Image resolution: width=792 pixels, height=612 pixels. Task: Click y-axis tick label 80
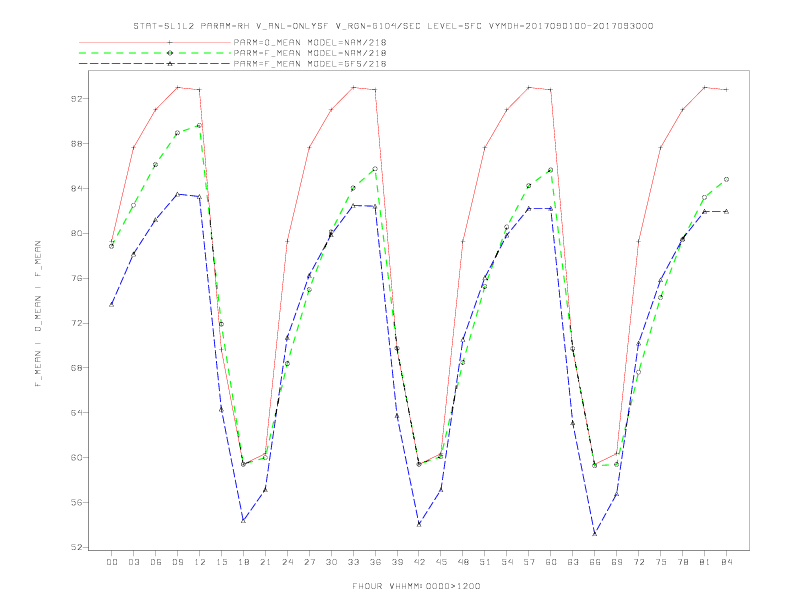tap(77, 233)
